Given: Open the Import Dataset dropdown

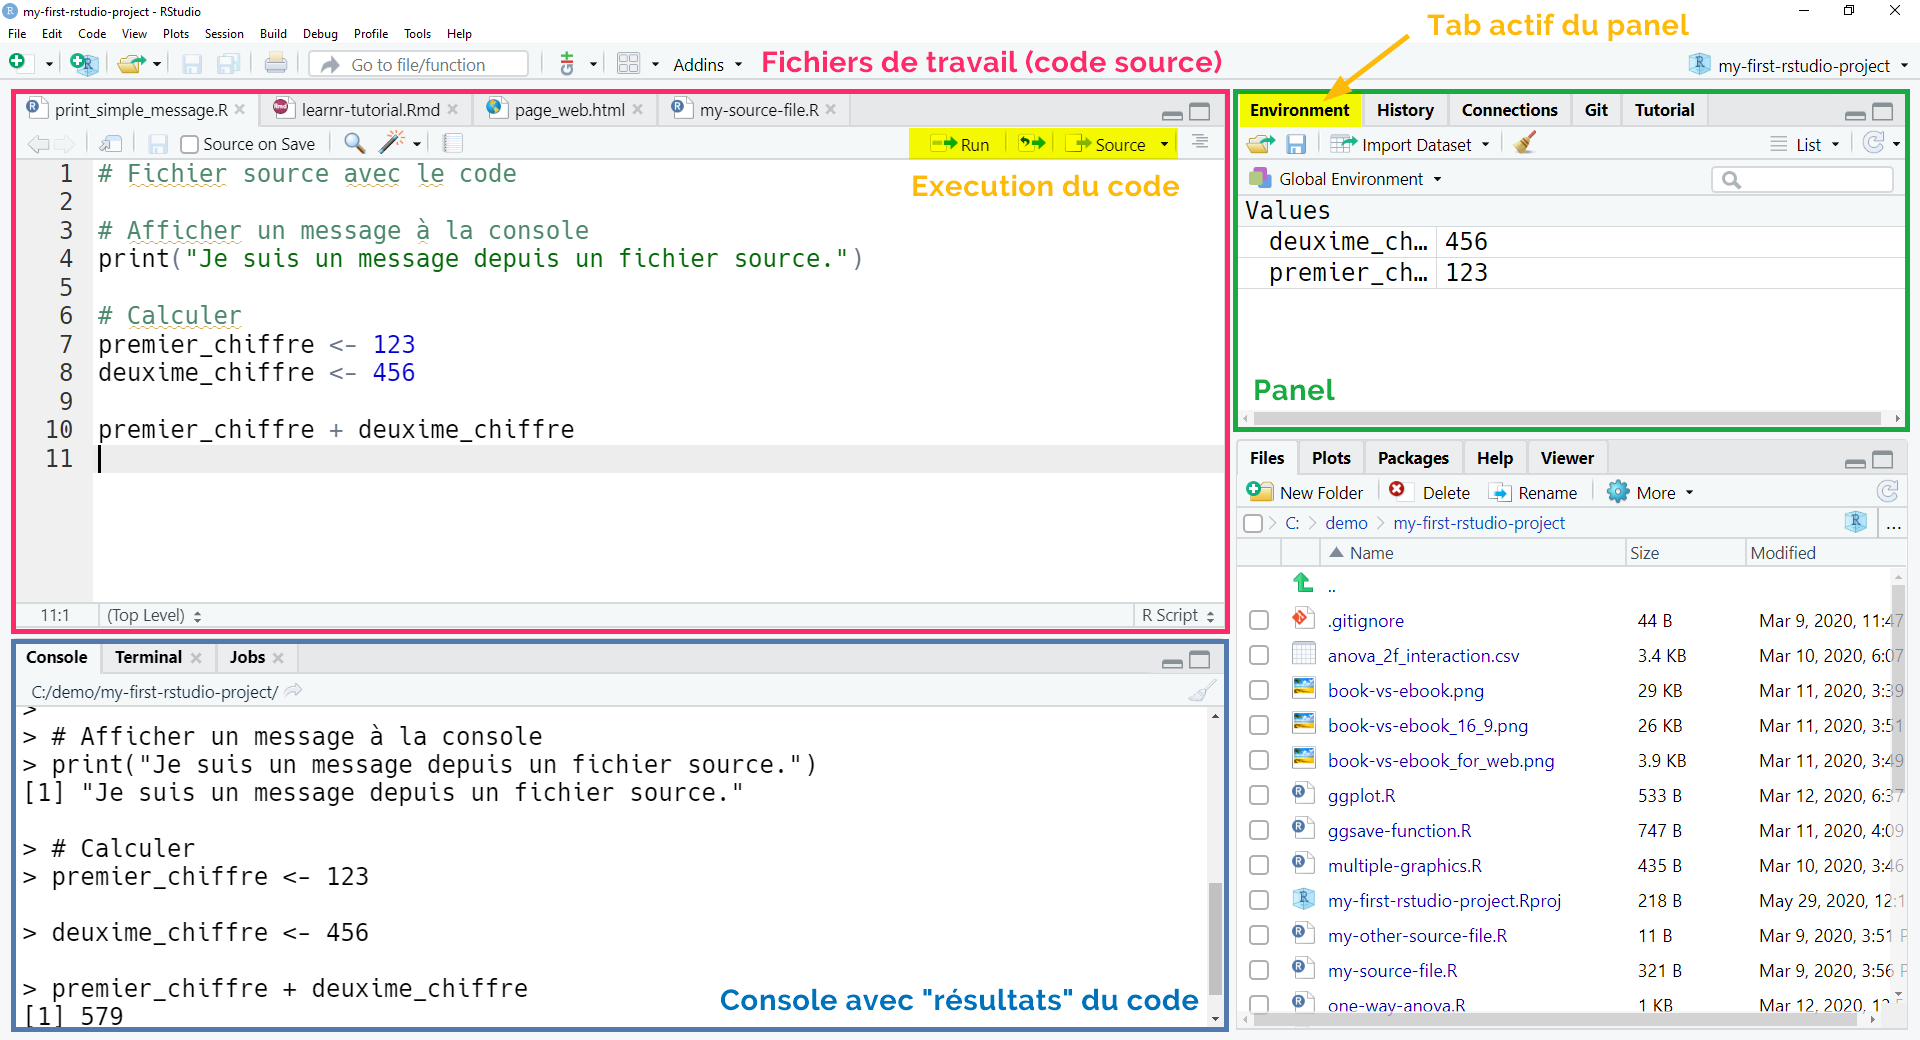Looking at the screenshot, I should [x=1410, y=144].
